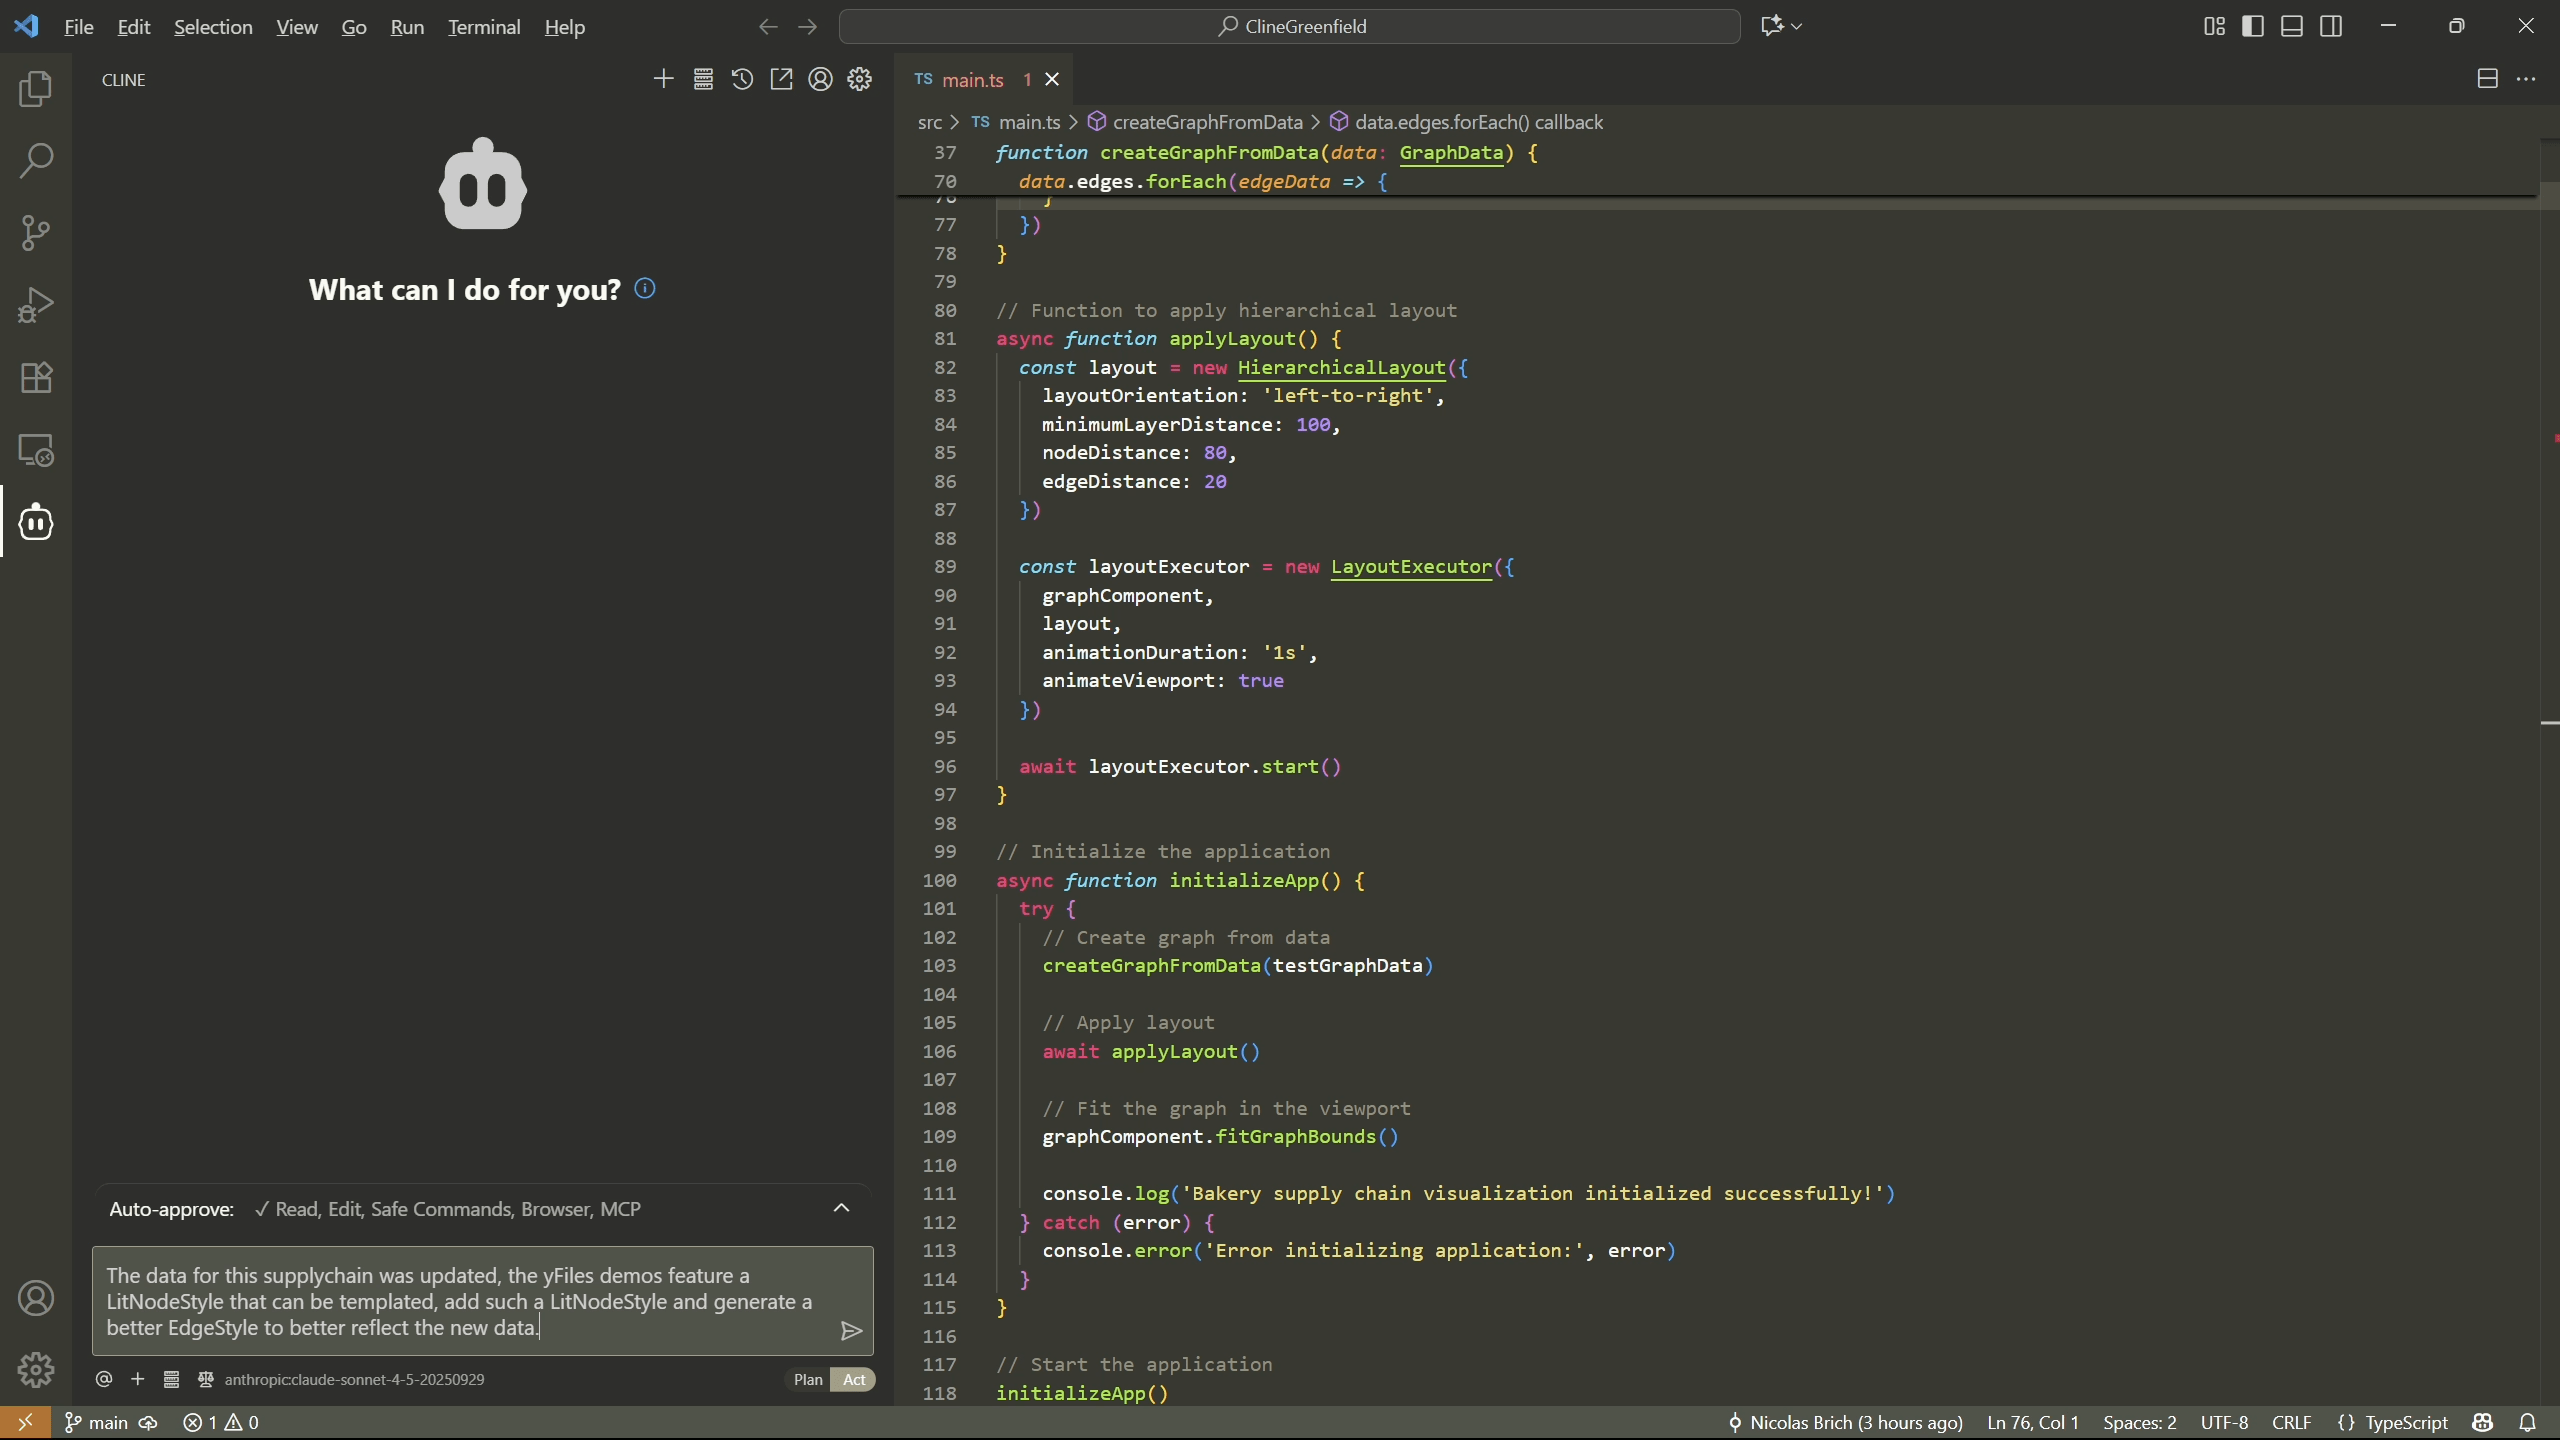Image resolution: width=2560 pixels, height=1440 pixels.
Task: View Cline task history
Action: tap(742, 79)
